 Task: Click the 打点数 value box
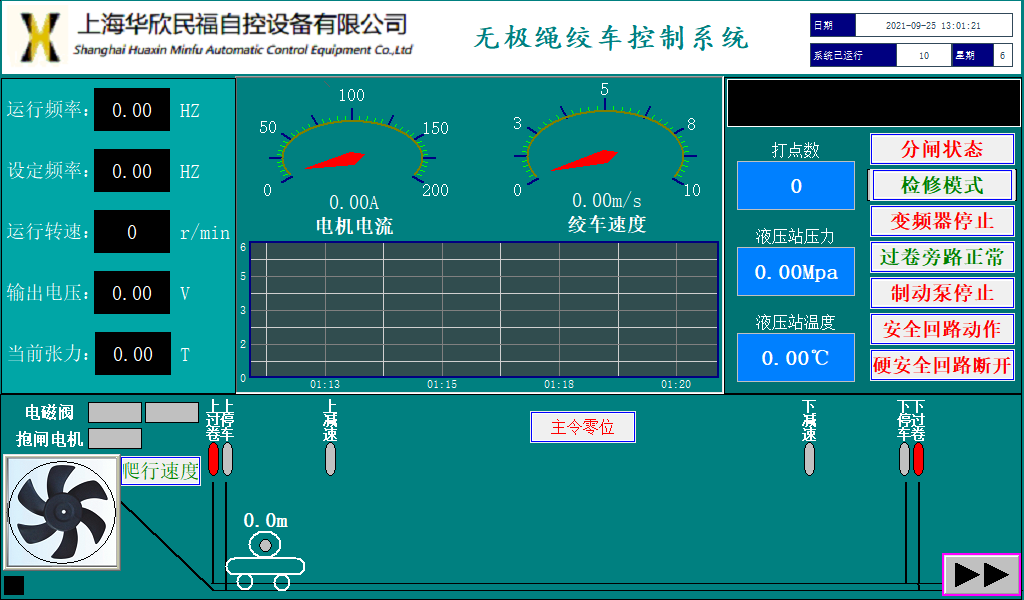tap(796, 186)
